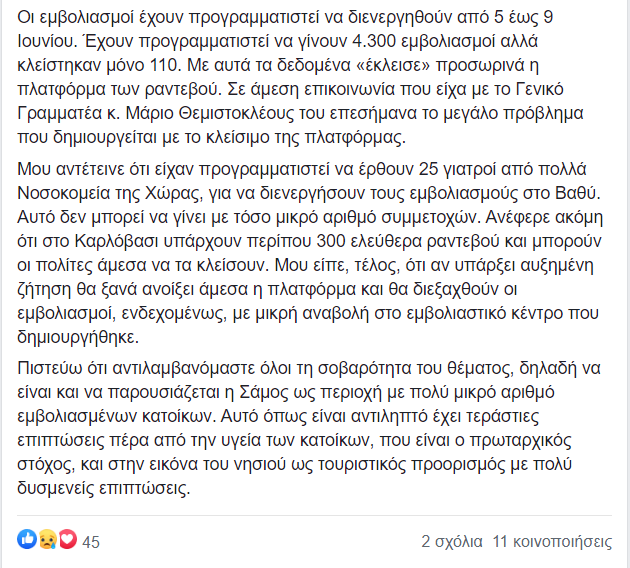Open the "11 κοινοποιήσεις" shares link
Image resolution: width=630 pixels, height=568 pixels.
click(x=552, y=542)
